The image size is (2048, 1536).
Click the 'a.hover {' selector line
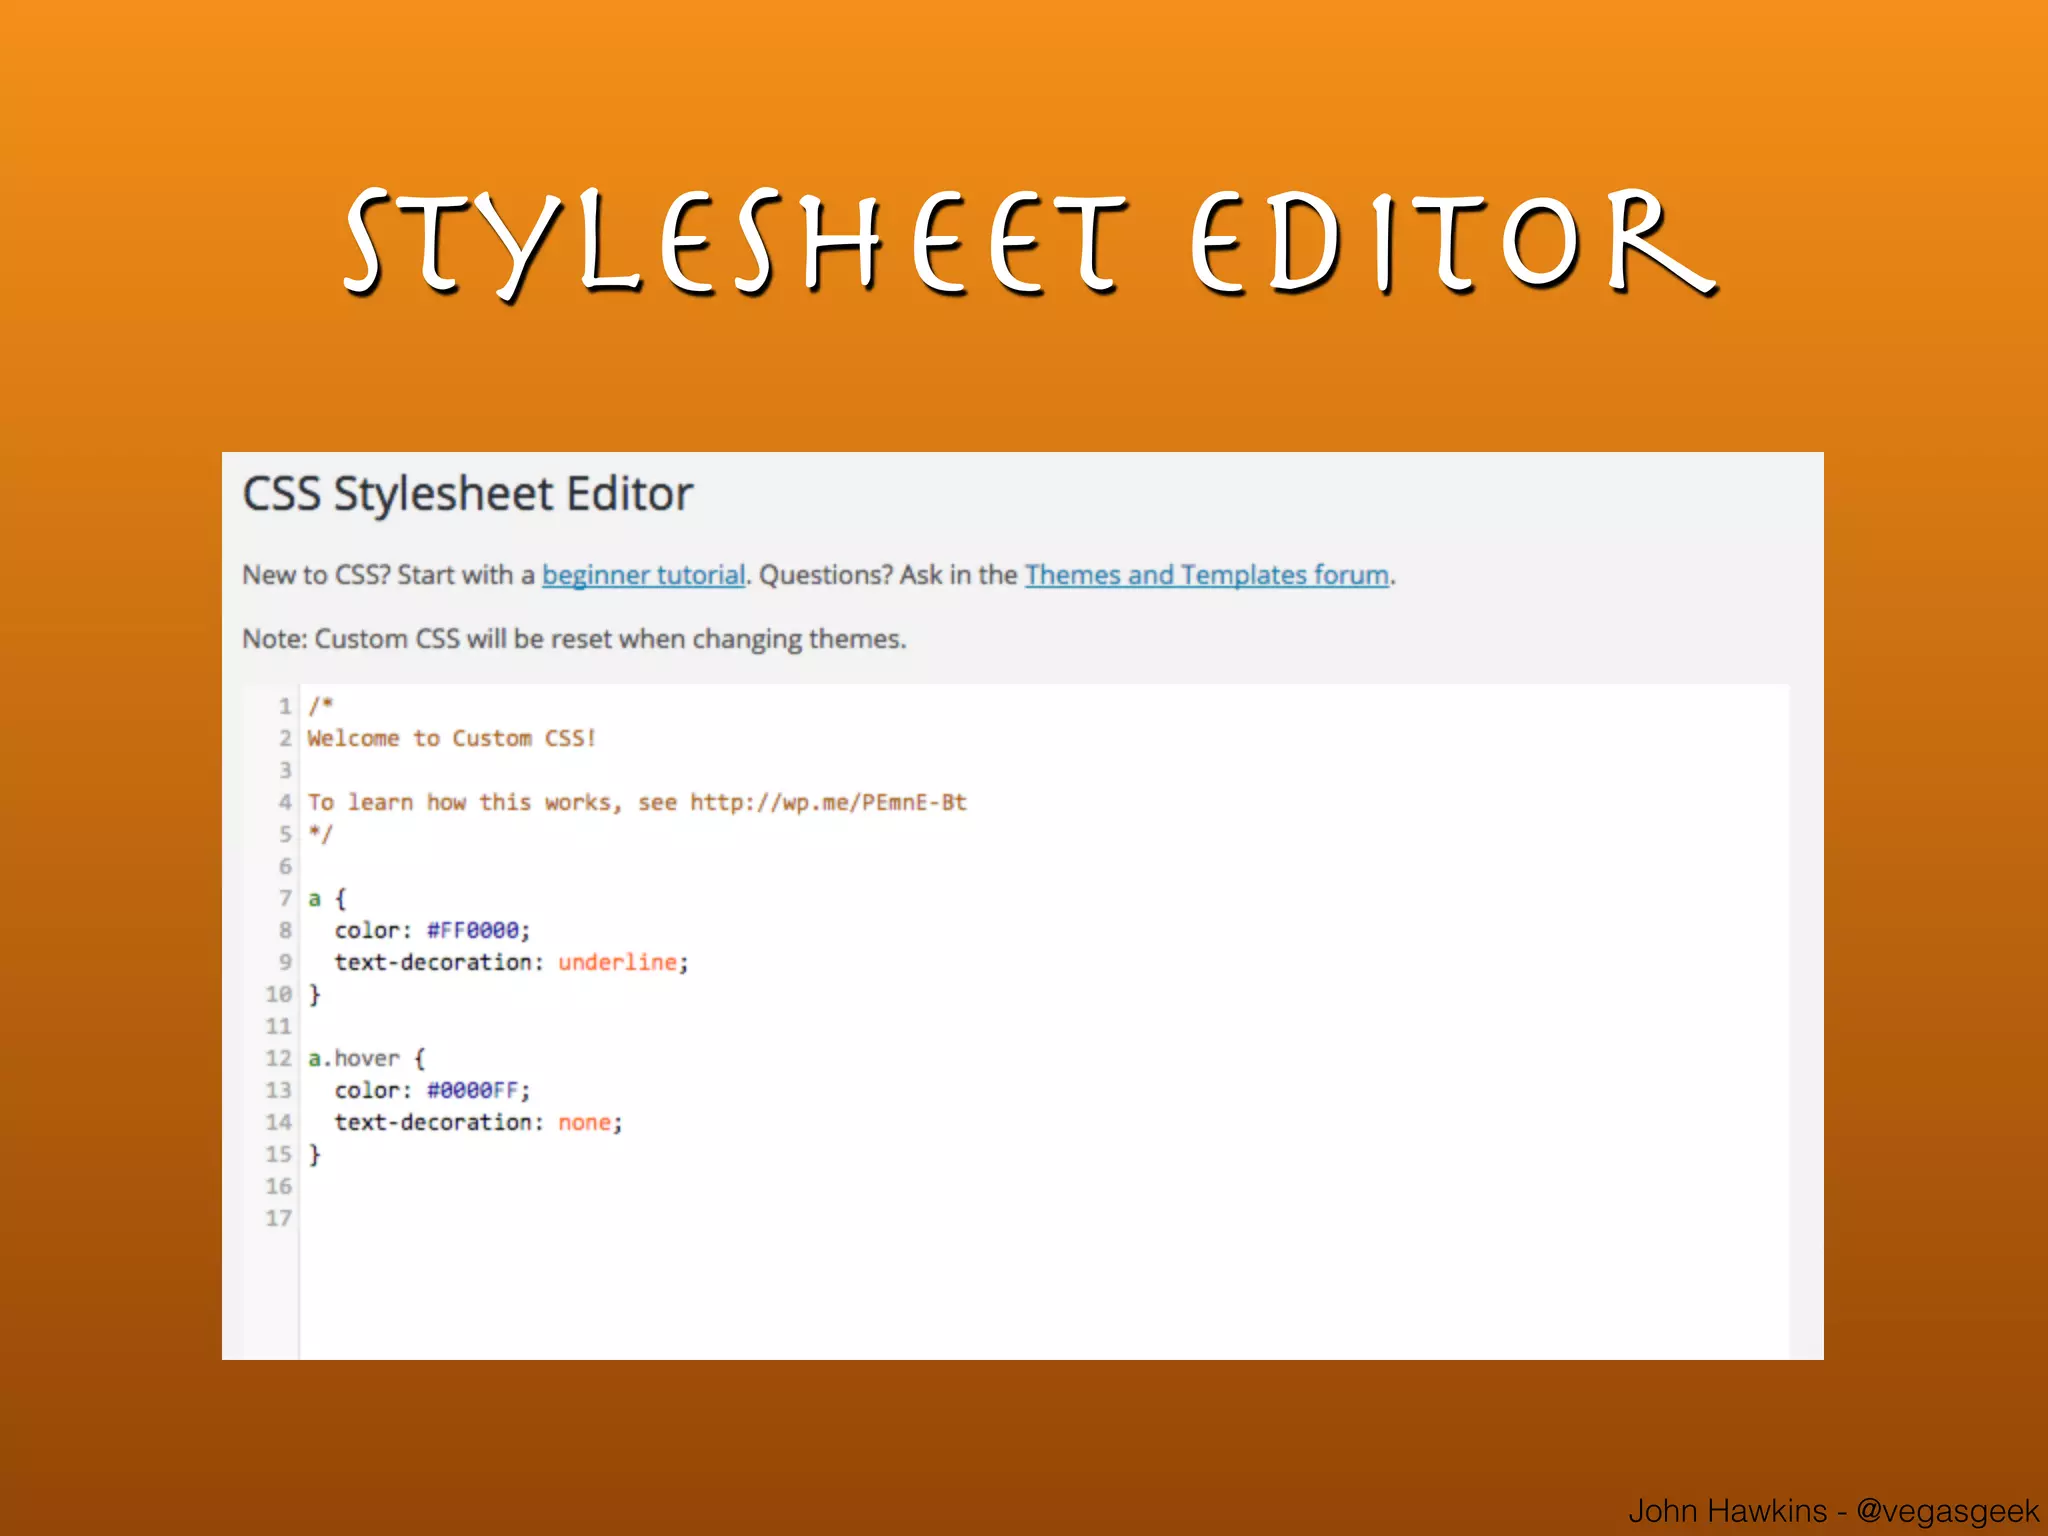pyautogui.click(x=367, y=1058)
